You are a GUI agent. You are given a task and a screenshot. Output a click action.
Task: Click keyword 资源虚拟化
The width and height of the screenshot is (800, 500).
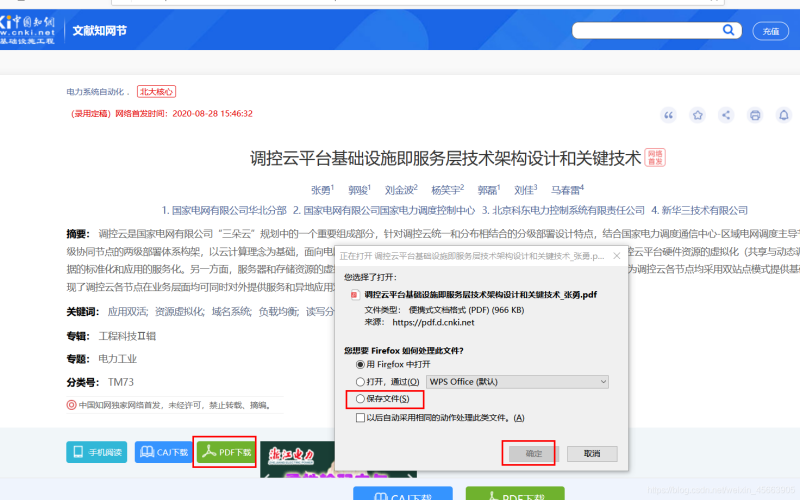[180, 312]
